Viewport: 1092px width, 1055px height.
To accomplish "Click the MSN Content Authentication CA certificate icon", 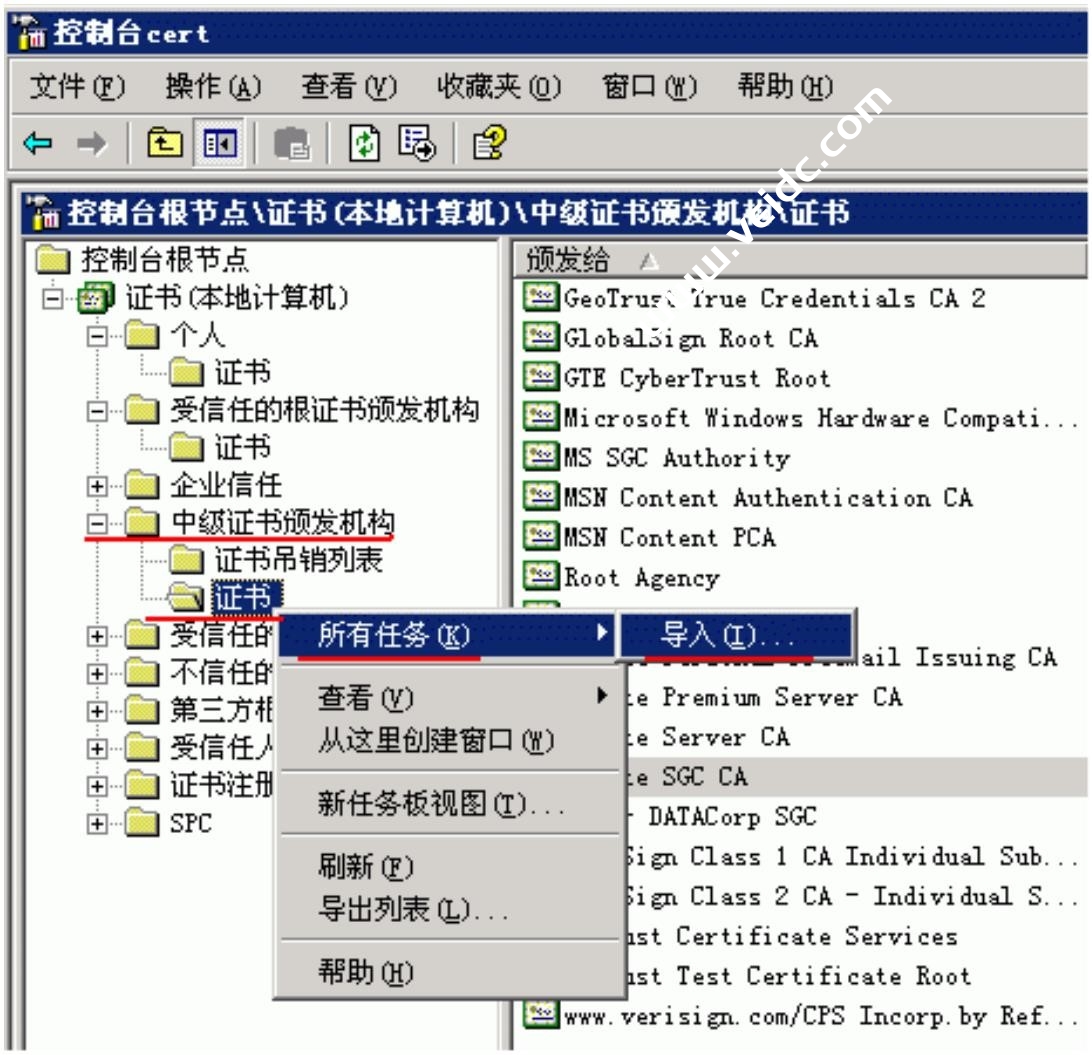I will 540,497.
